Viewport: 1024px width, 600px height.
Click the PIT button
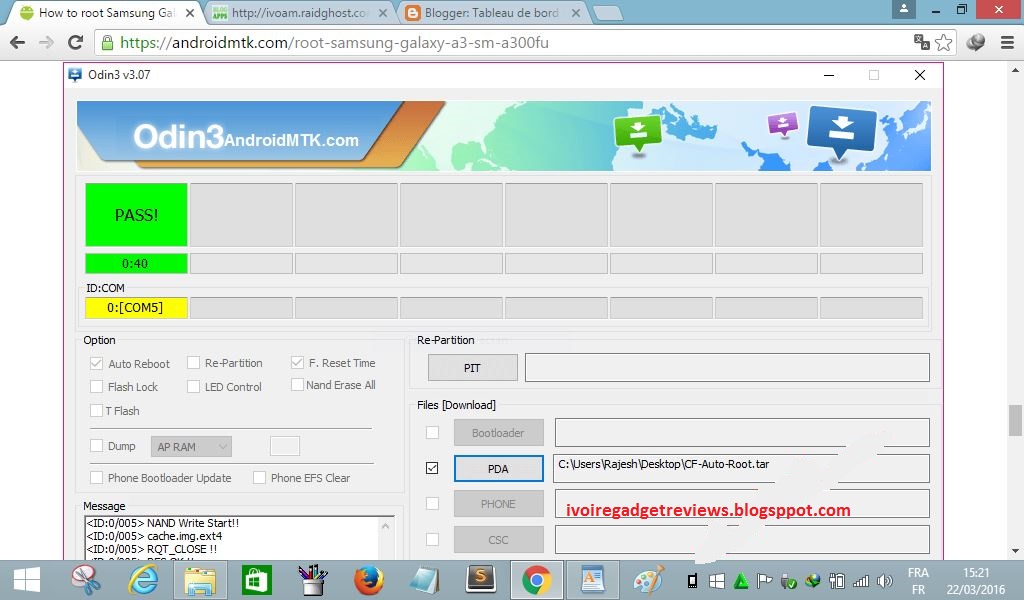click(472, 368)
